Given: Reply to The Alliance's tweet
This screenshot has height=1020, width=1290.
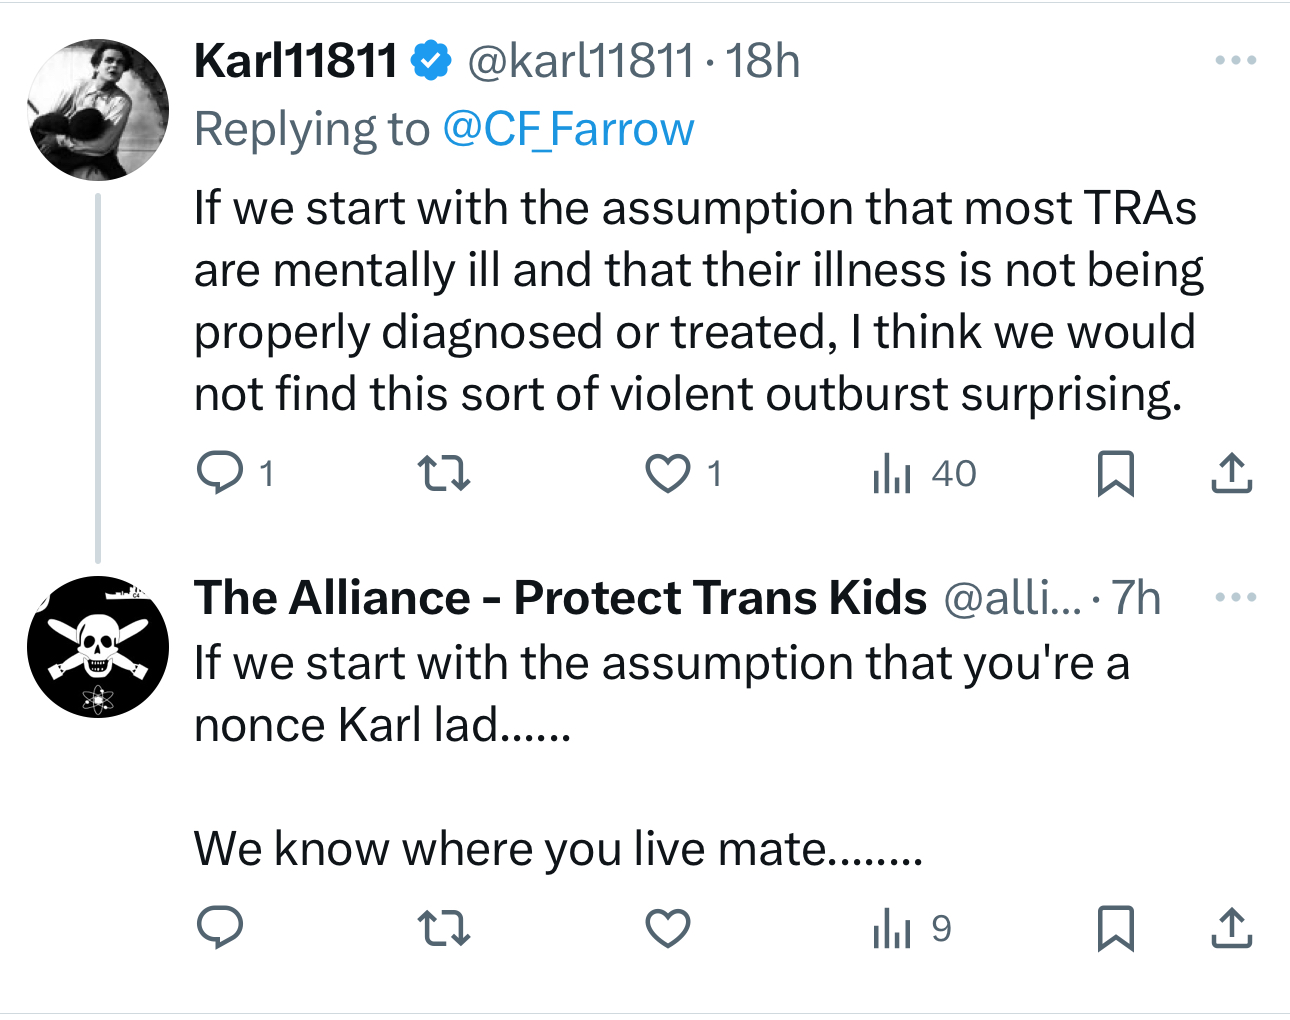Looking at the screenshot, I should [220, 928].
